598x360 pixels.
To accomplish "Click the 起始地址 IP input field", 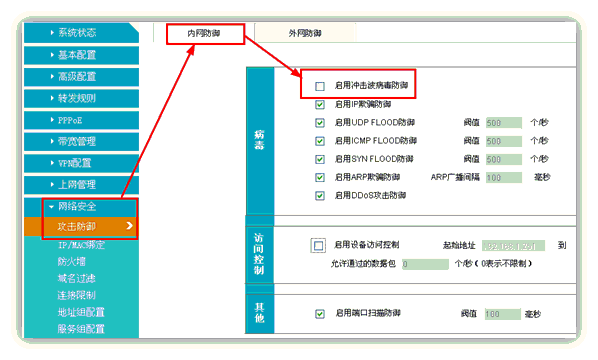I will tap(513, 246).
